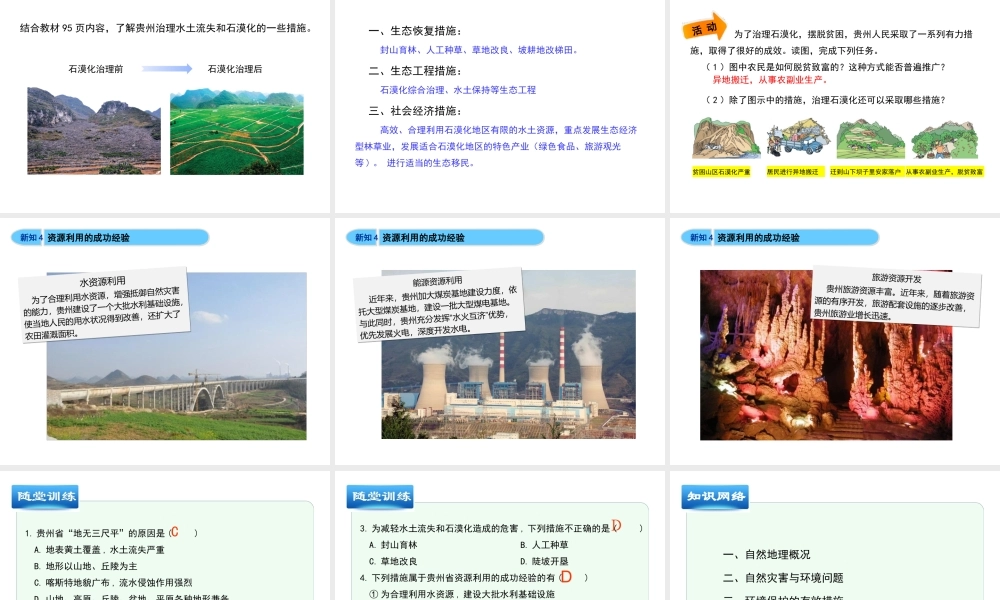
Task: Select the photo of rocky land before treatment
Action: pos(94,131)
